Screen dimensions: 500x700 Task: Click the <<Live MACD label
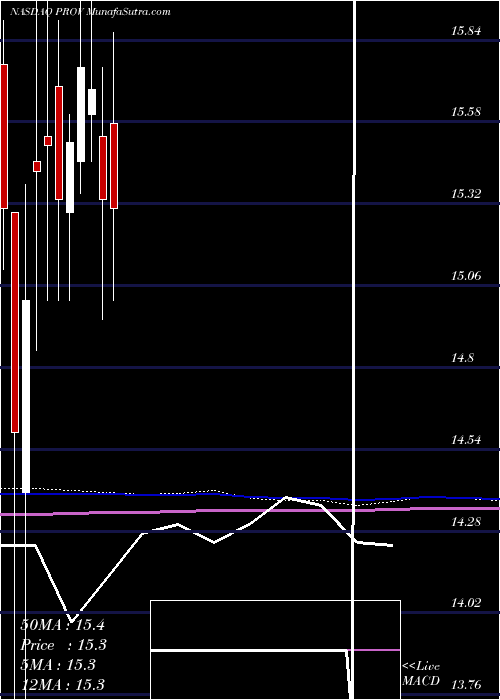[x=421, y=674]
